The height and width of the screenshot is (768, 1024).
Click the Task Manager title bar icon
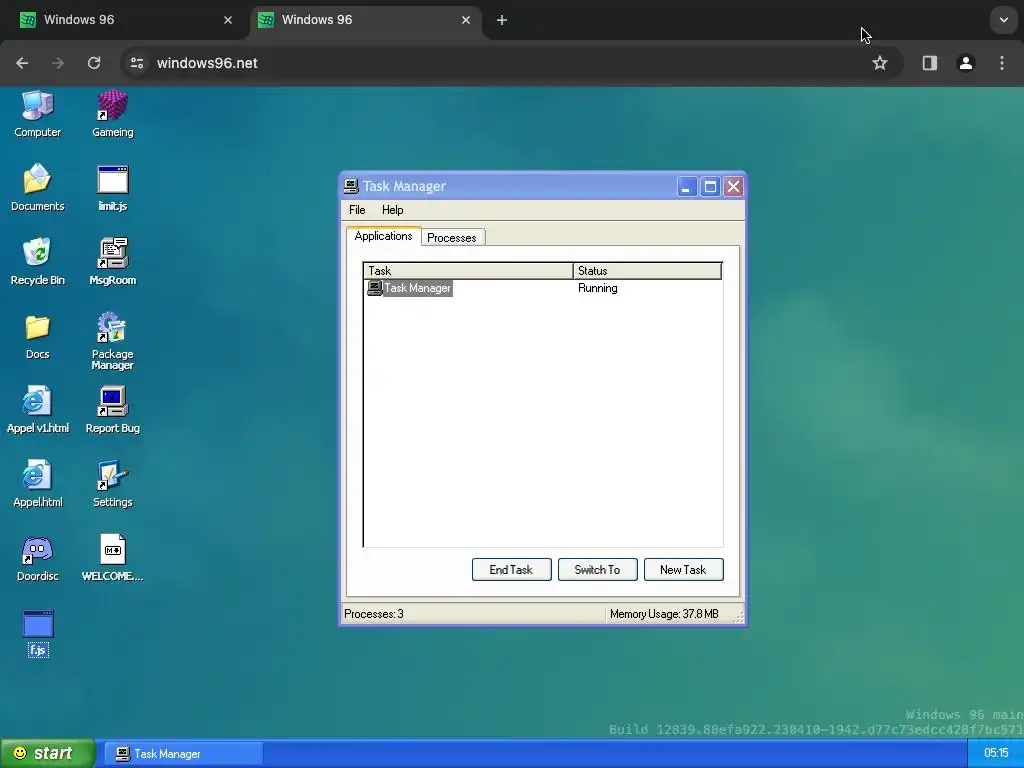tap(351, 186)
